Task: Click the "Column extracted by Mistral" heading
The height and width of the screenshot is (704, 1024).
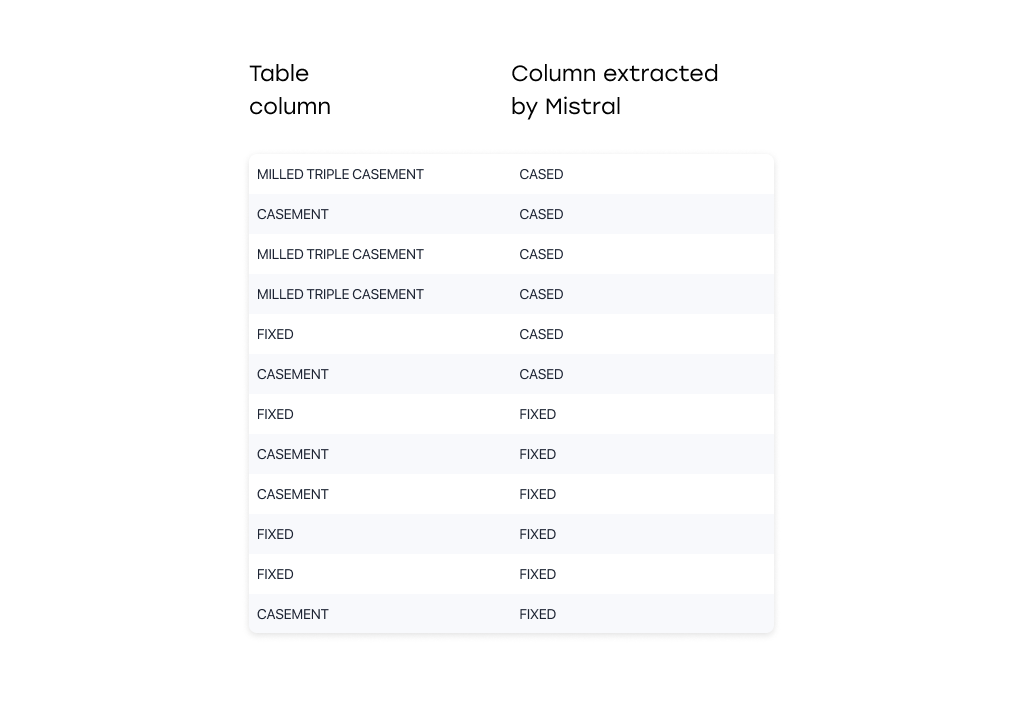Action: coord(614,90)
